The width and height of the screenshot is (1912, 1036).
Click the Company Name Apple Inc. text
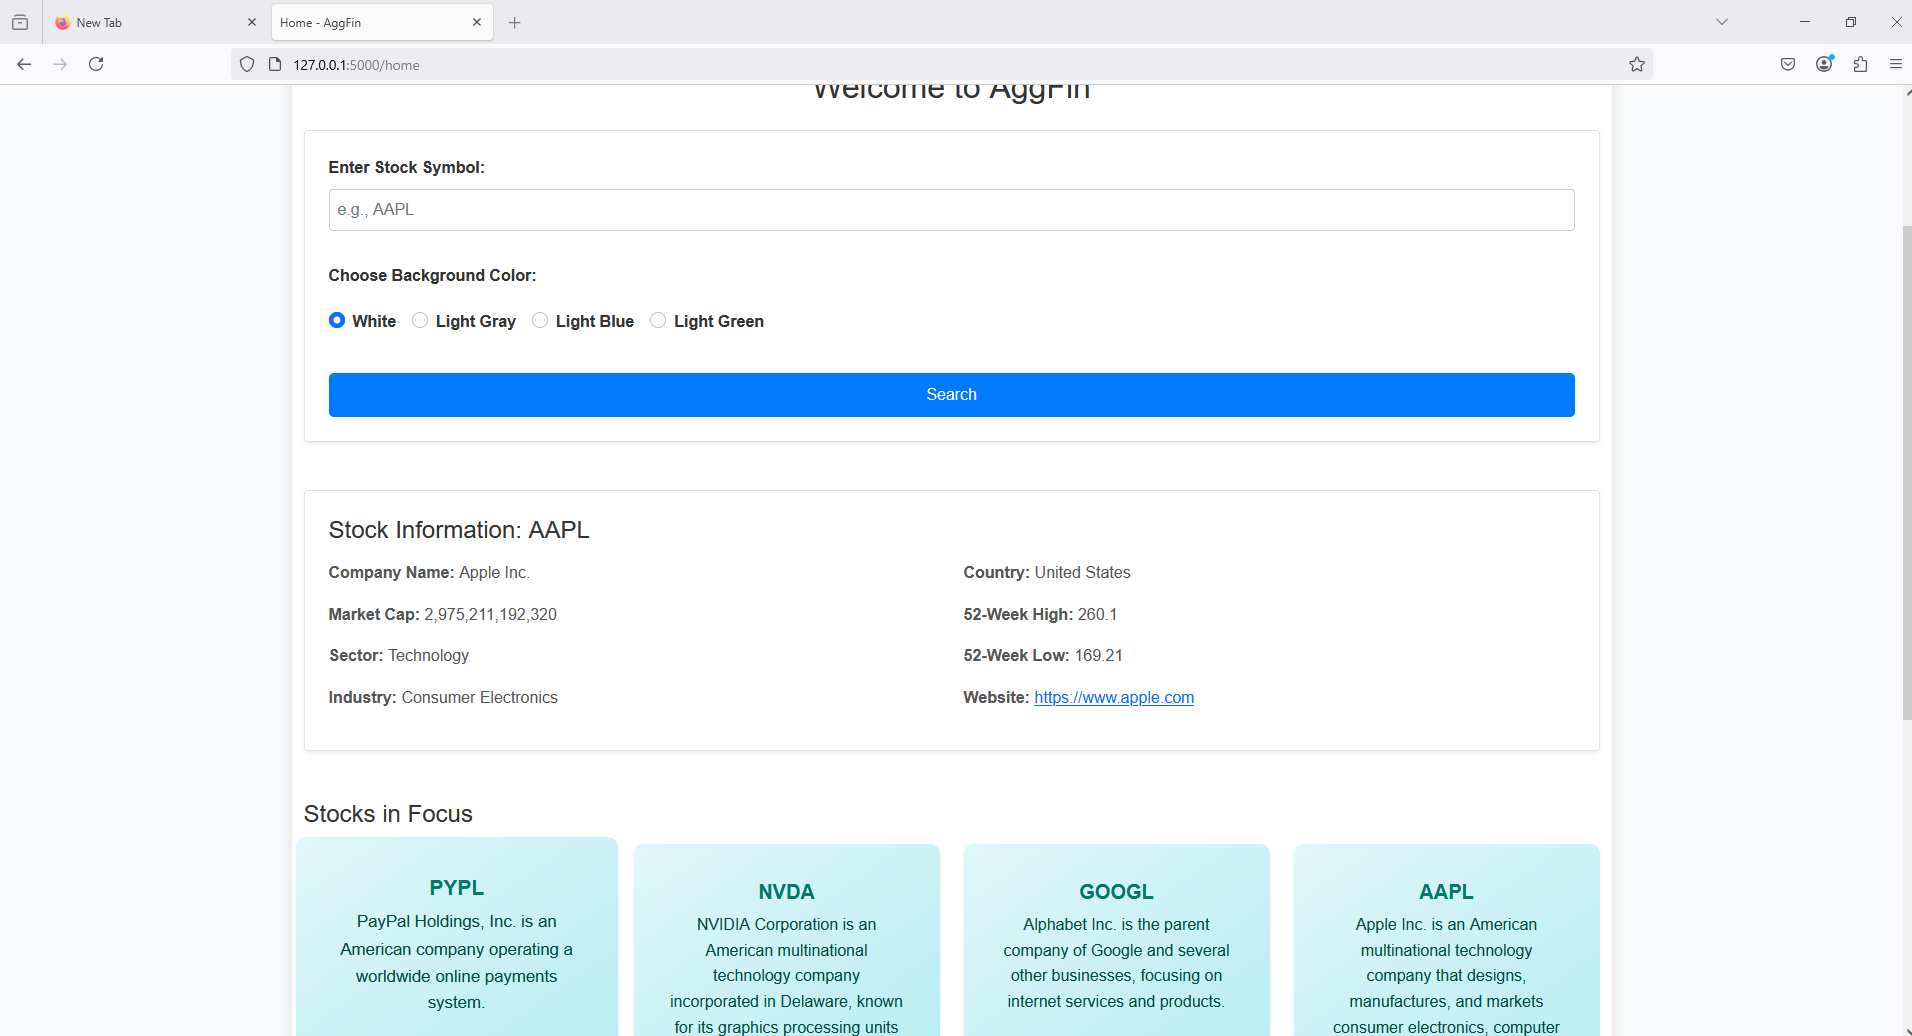429,573
